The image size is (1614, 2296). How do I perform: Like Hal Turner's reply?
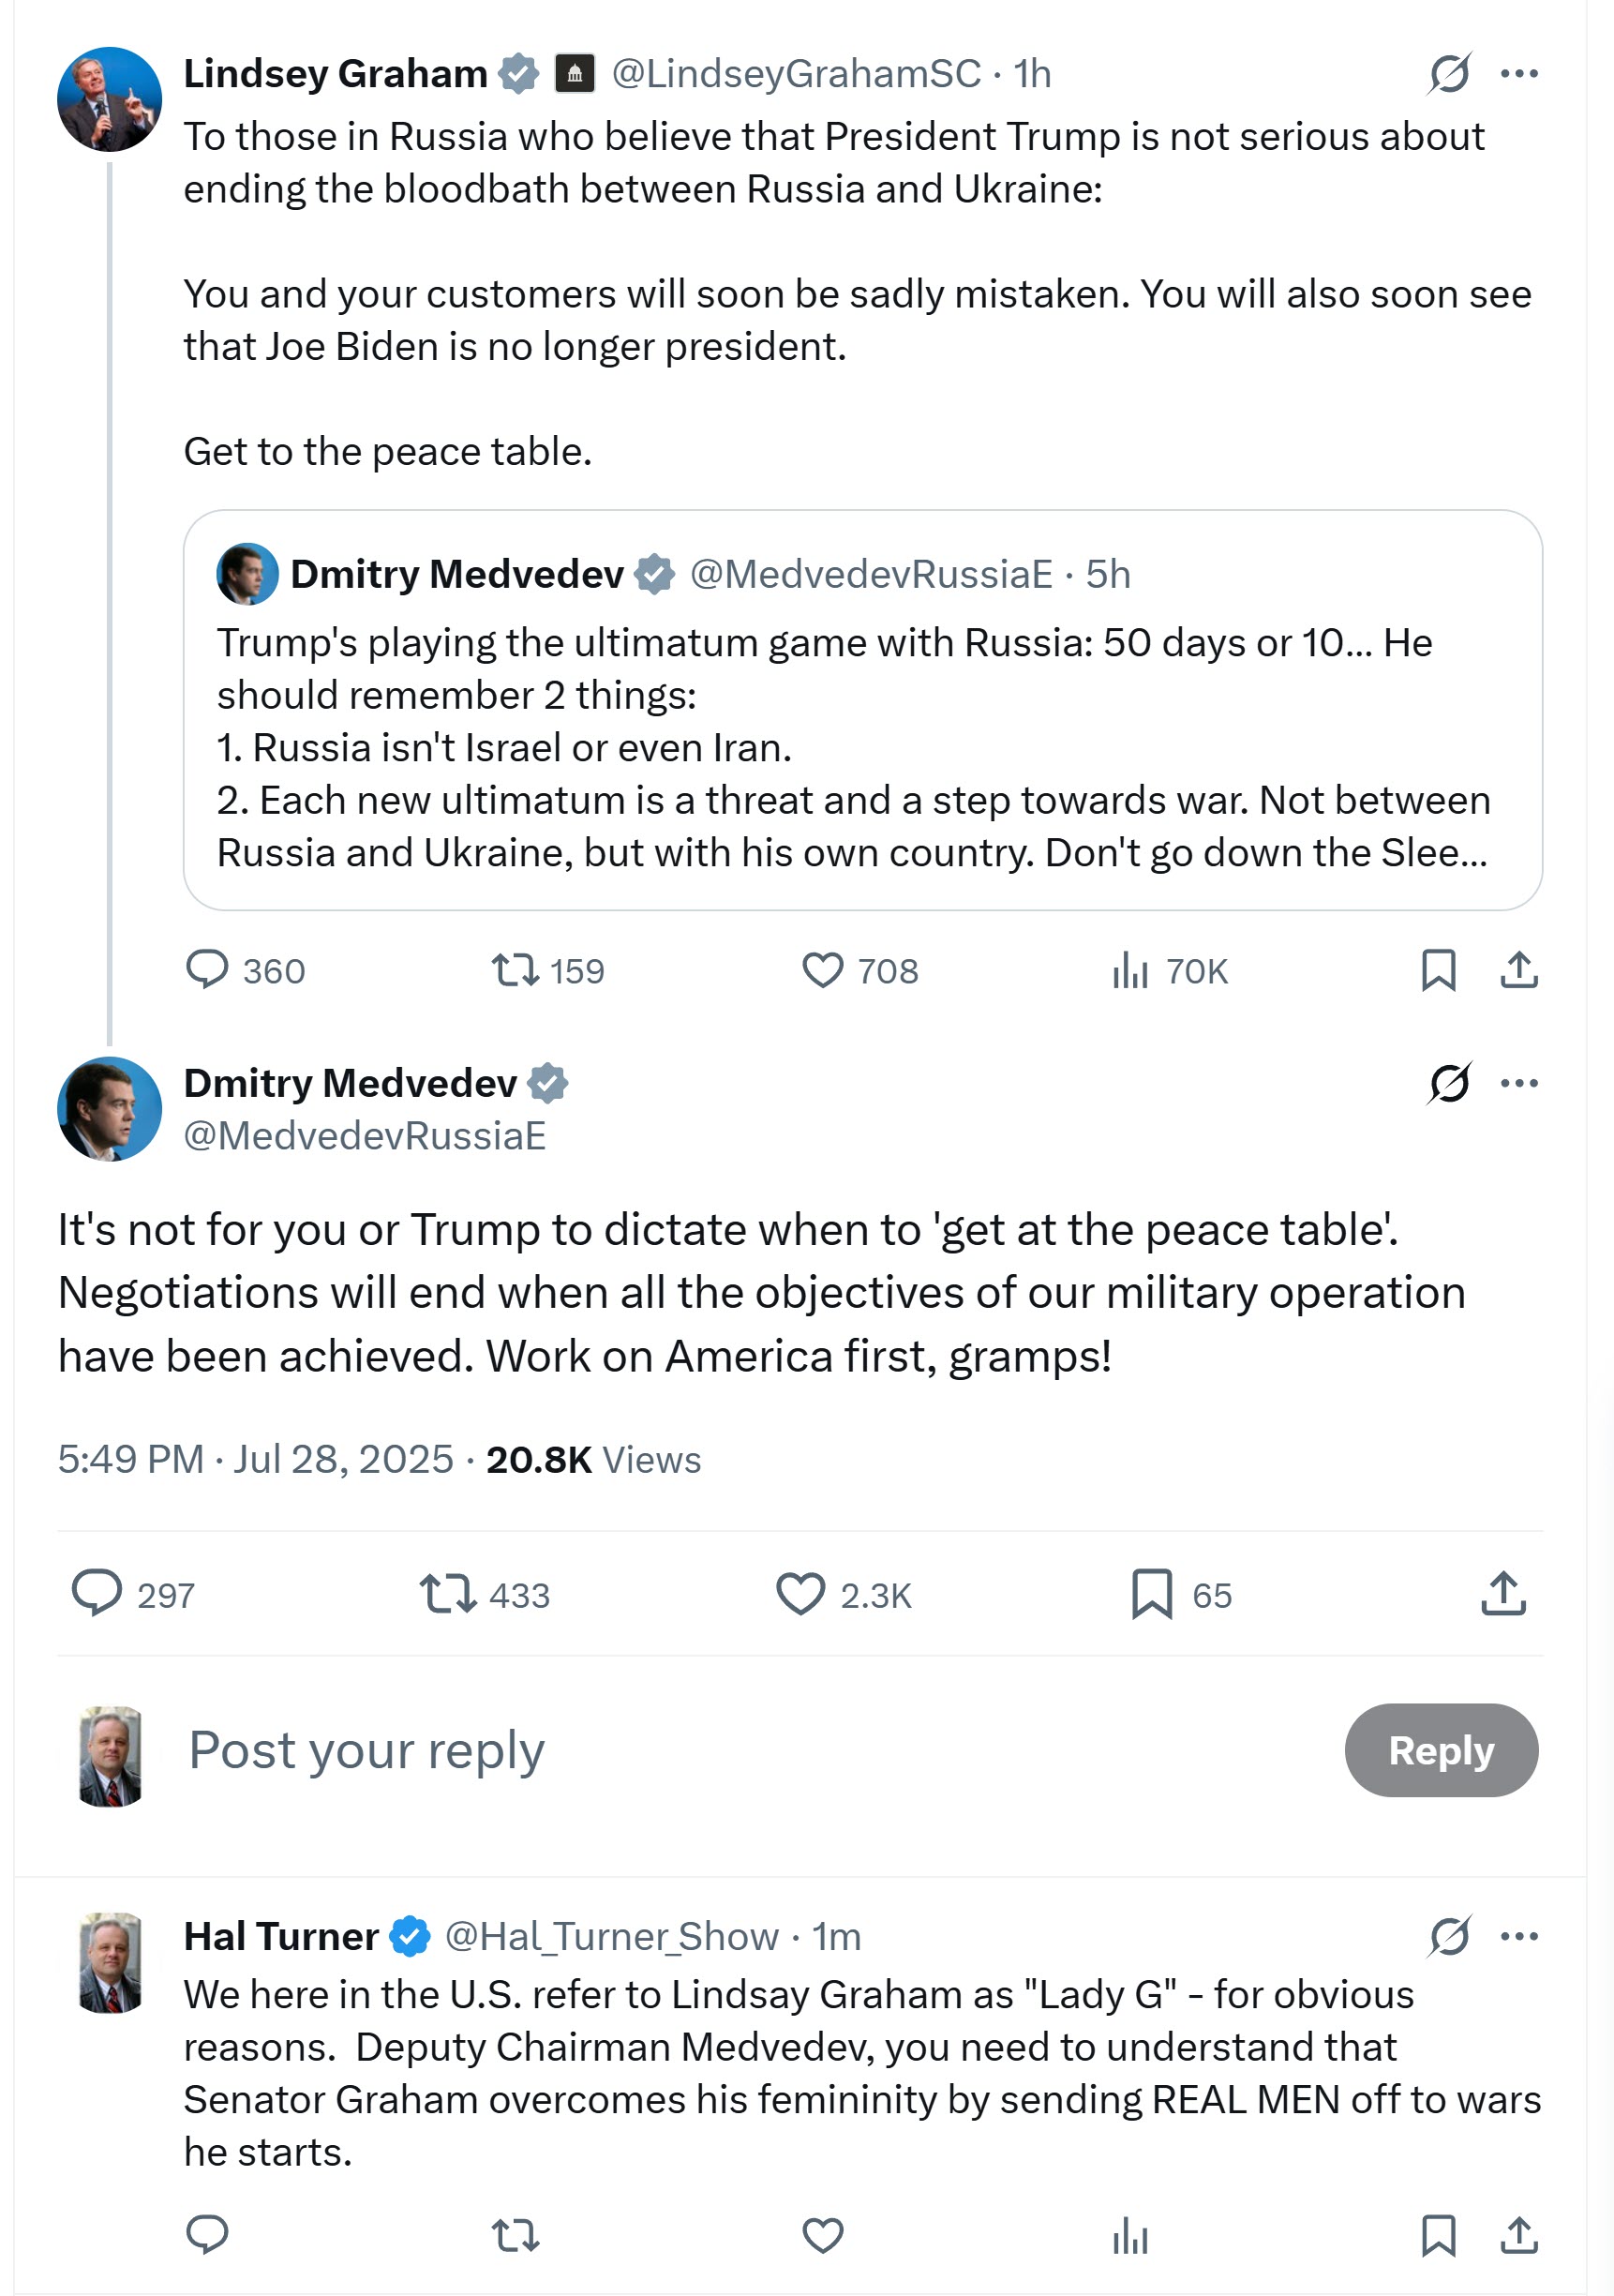tap(823, 2235)
